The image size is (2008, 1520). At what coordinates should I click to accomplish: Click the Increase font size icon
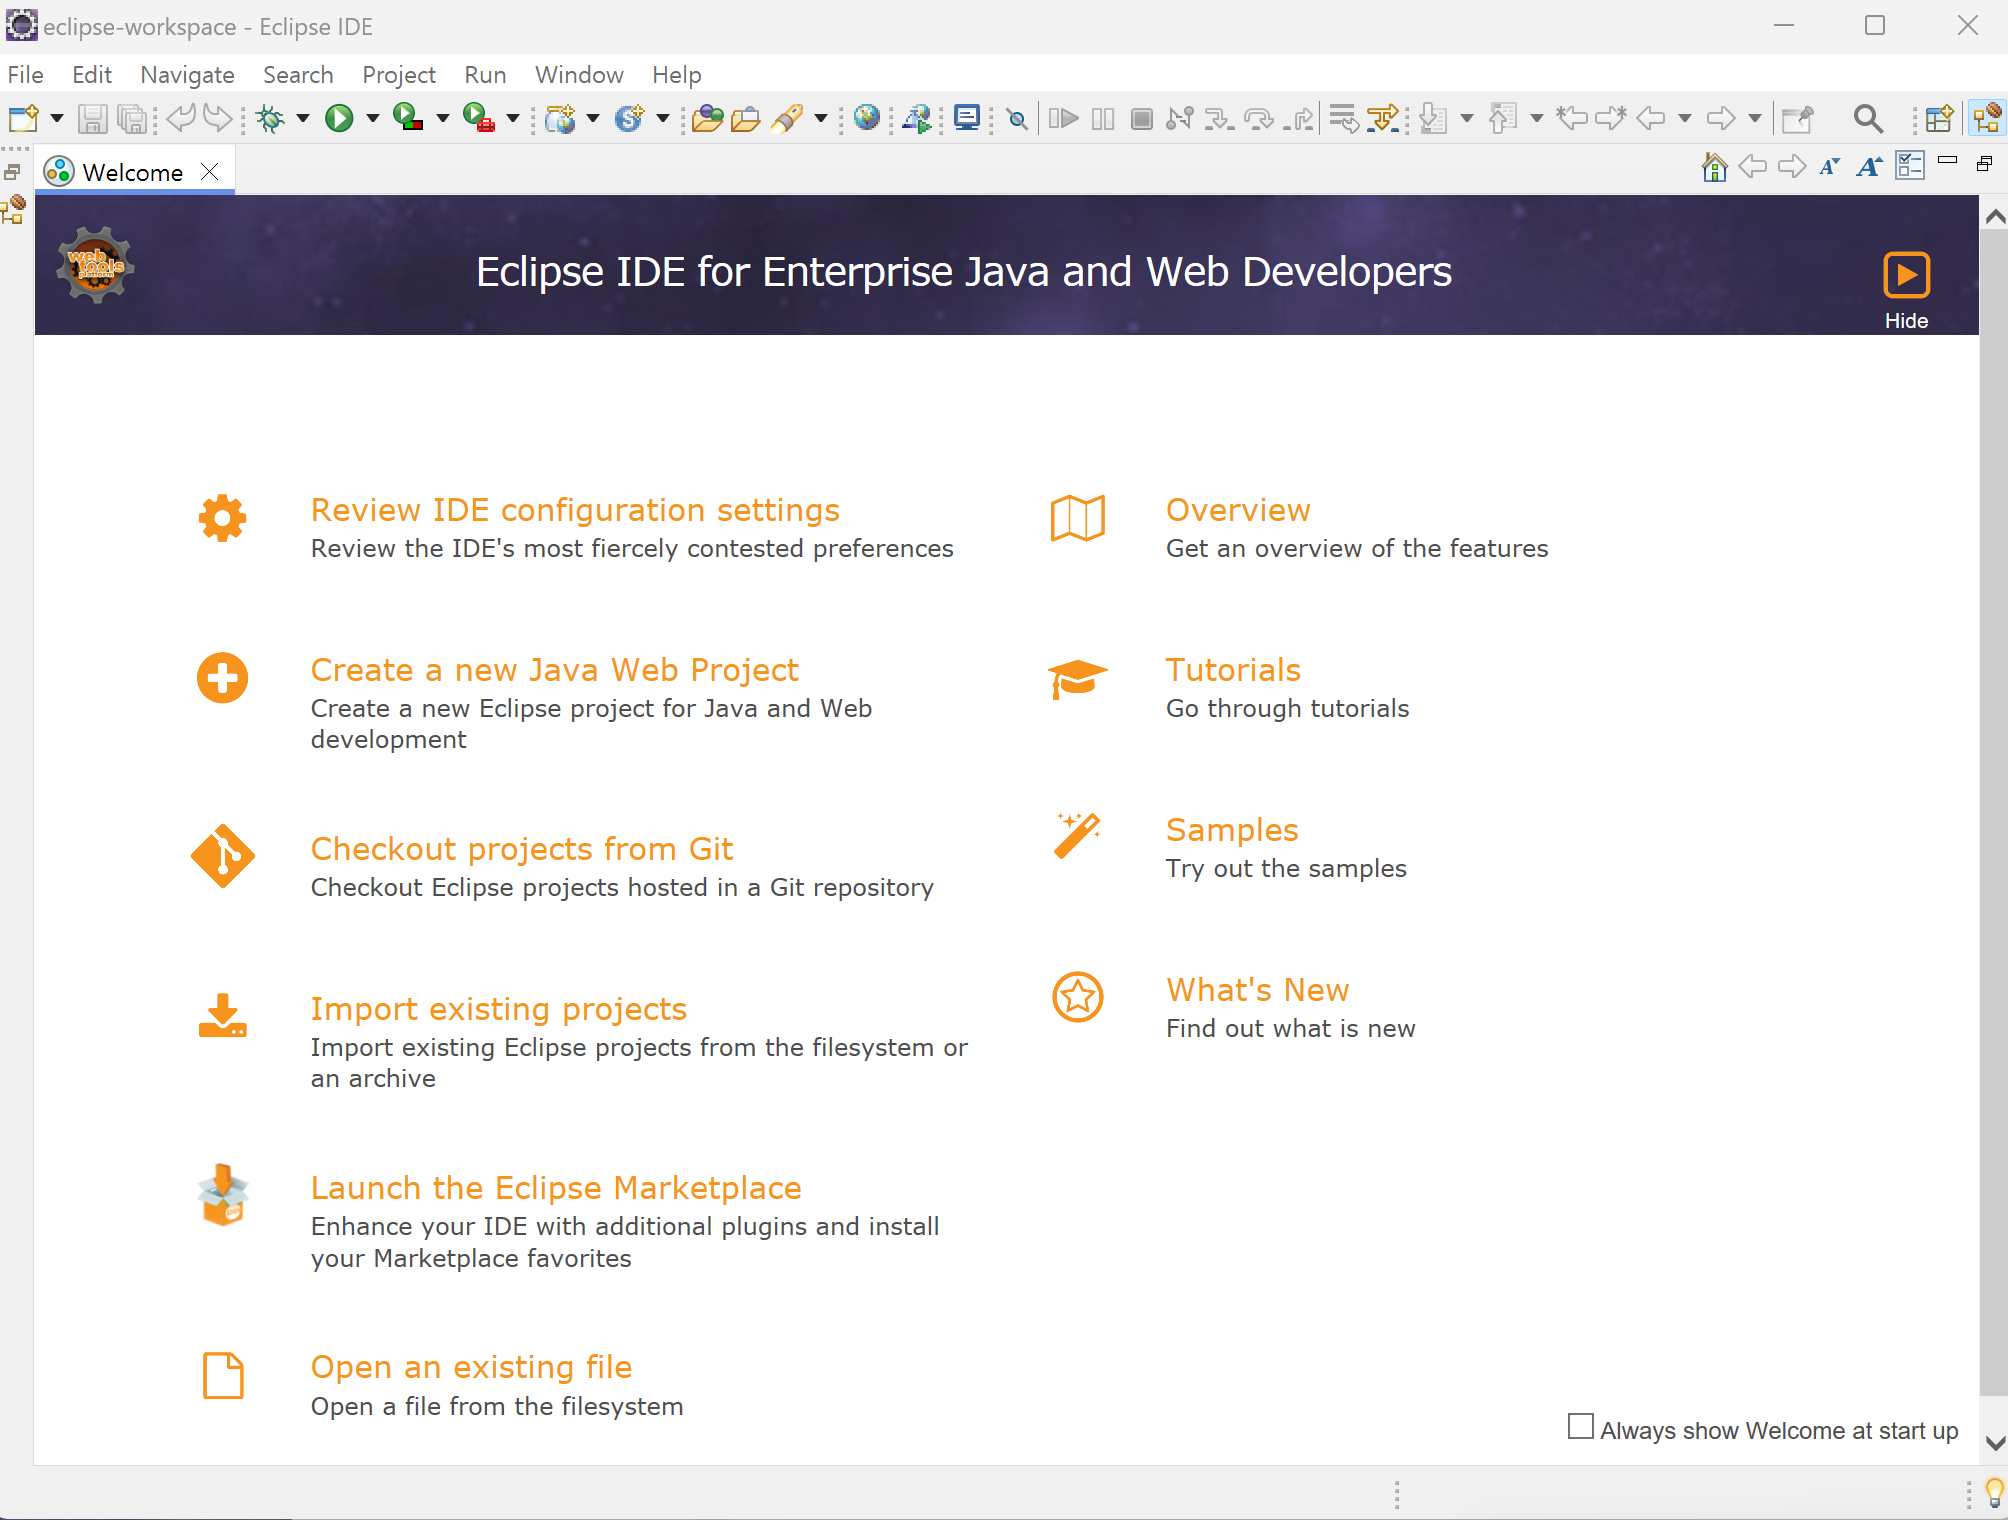click(1869, 167)
